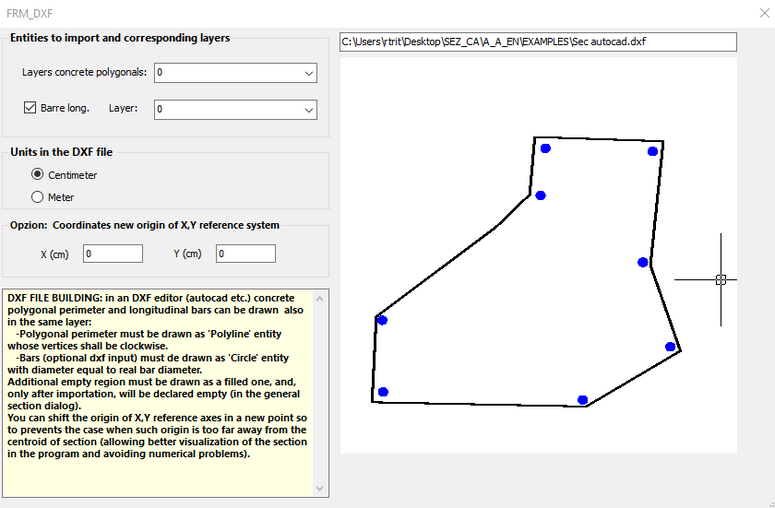
Task: Click the X (cm) origin input field
Action: pyautogui.click(x=113, y=254)
